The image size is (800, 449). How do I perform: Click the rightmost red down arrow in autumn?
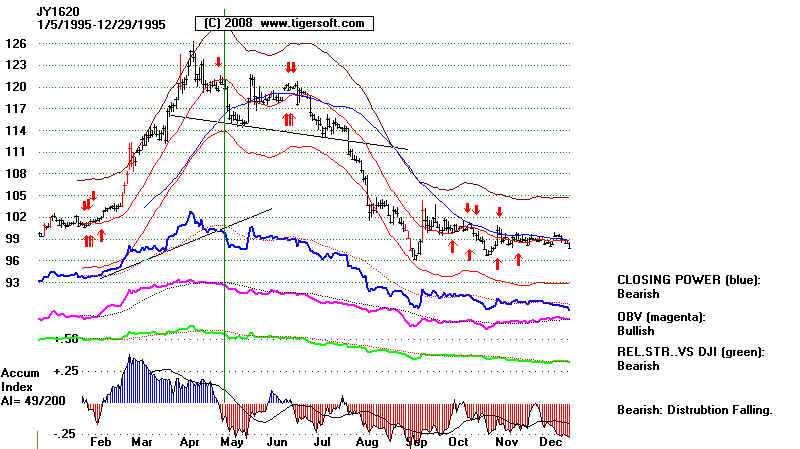(x=499, y=211)
